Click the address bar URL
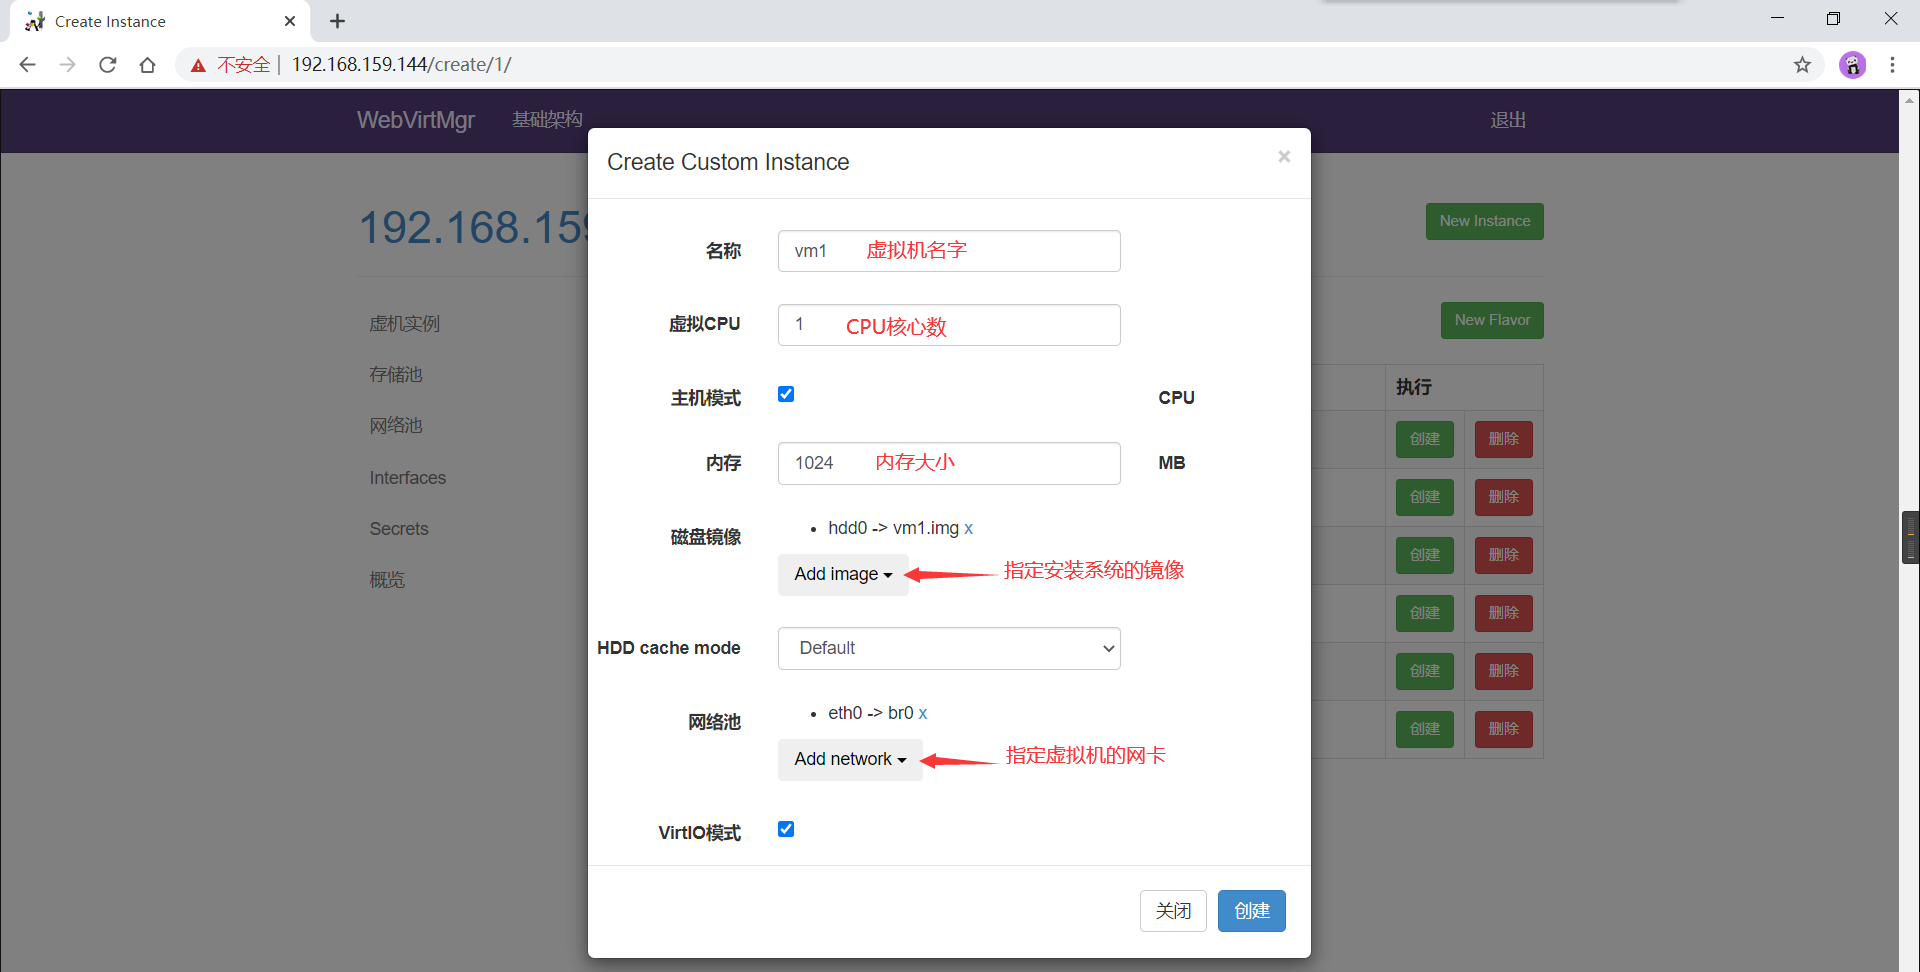Viewport: 1920px width, 972px height. point(401,65)
